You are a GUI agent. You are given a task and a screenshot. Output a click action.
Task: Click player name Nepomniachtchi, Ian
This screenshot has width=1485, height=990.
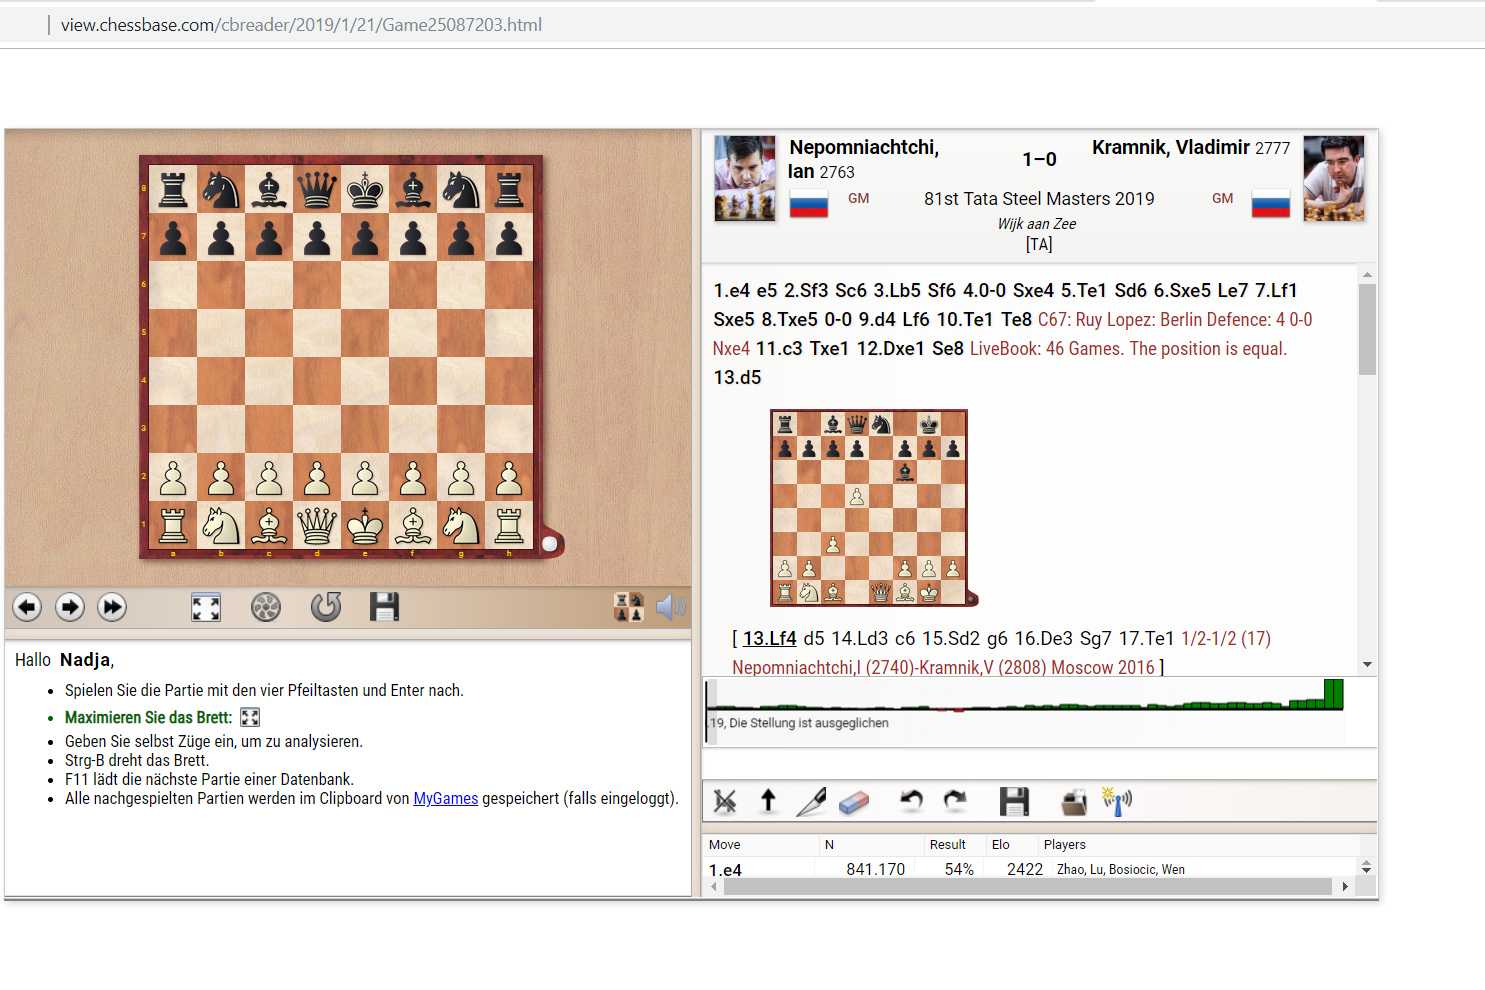click(x=863, y=159)
